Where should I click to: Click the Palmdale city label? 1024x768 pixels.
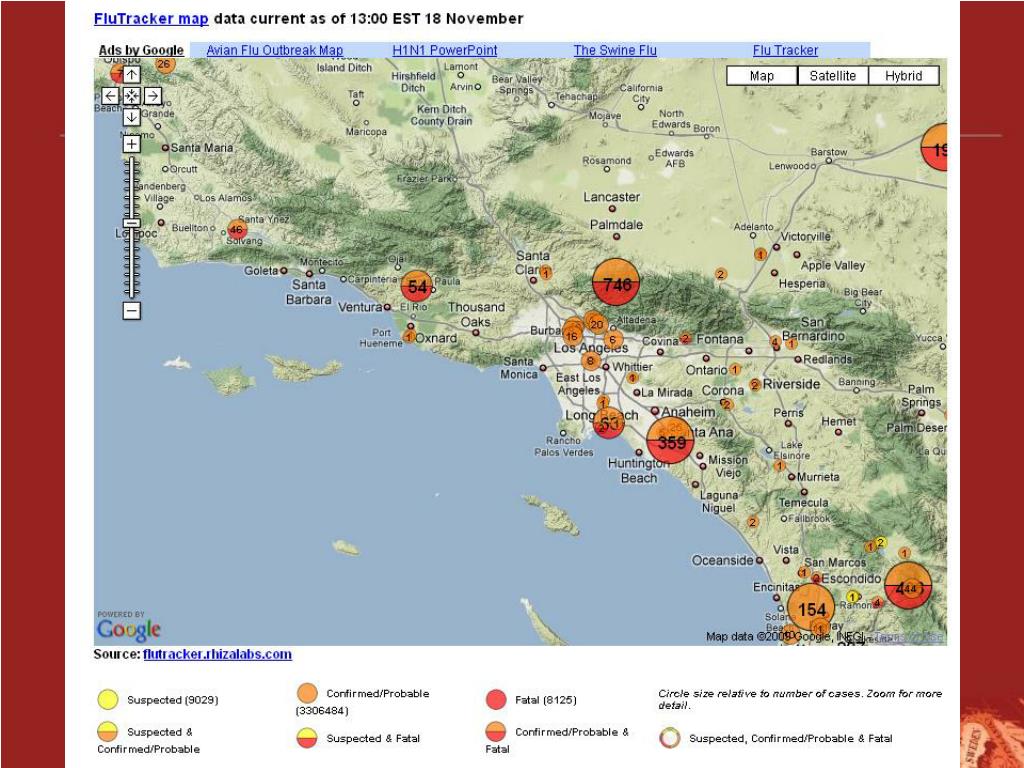point(616,225)
